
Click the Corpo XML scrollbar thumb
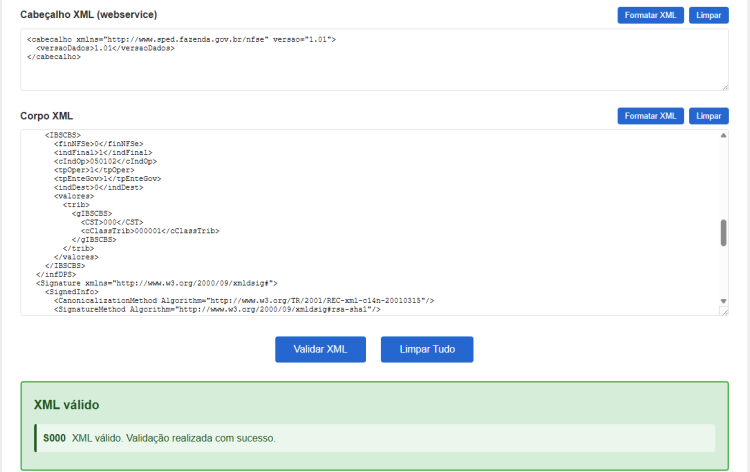[x=723, y=233]
